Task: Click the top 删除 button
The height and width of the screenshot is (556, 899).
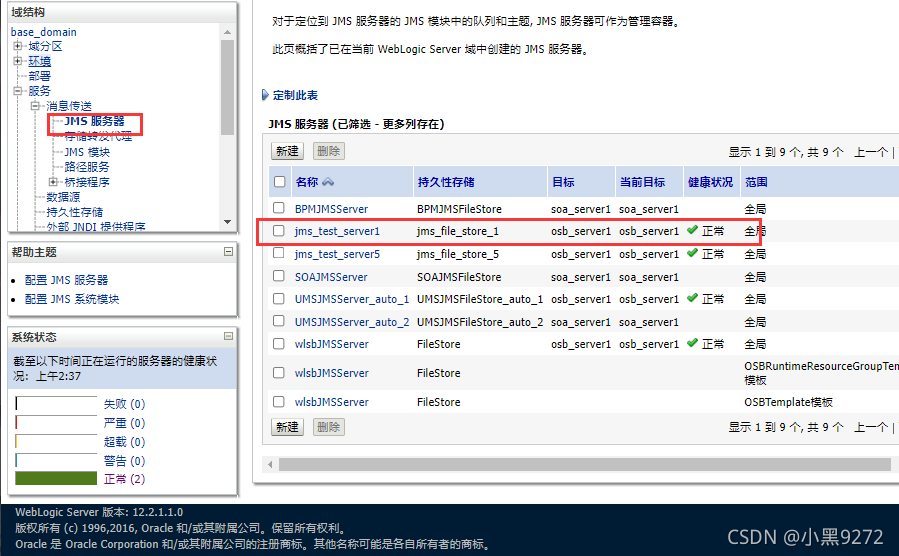Action: click(x=329, y=151)
